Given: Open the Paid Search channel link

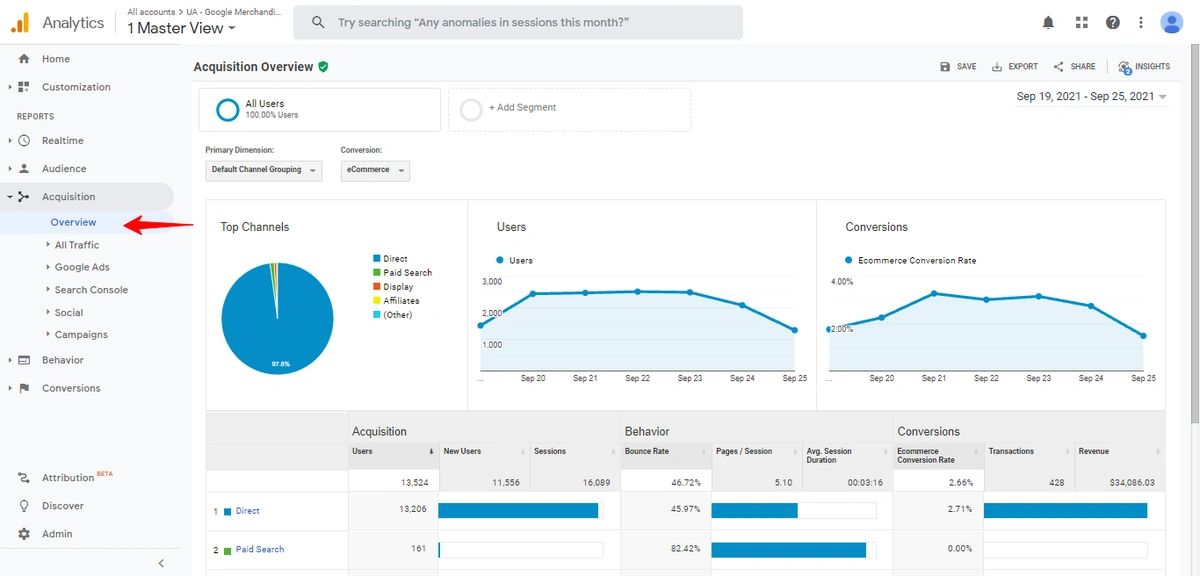Looking at the screenshot, I should tap(260, 549).
